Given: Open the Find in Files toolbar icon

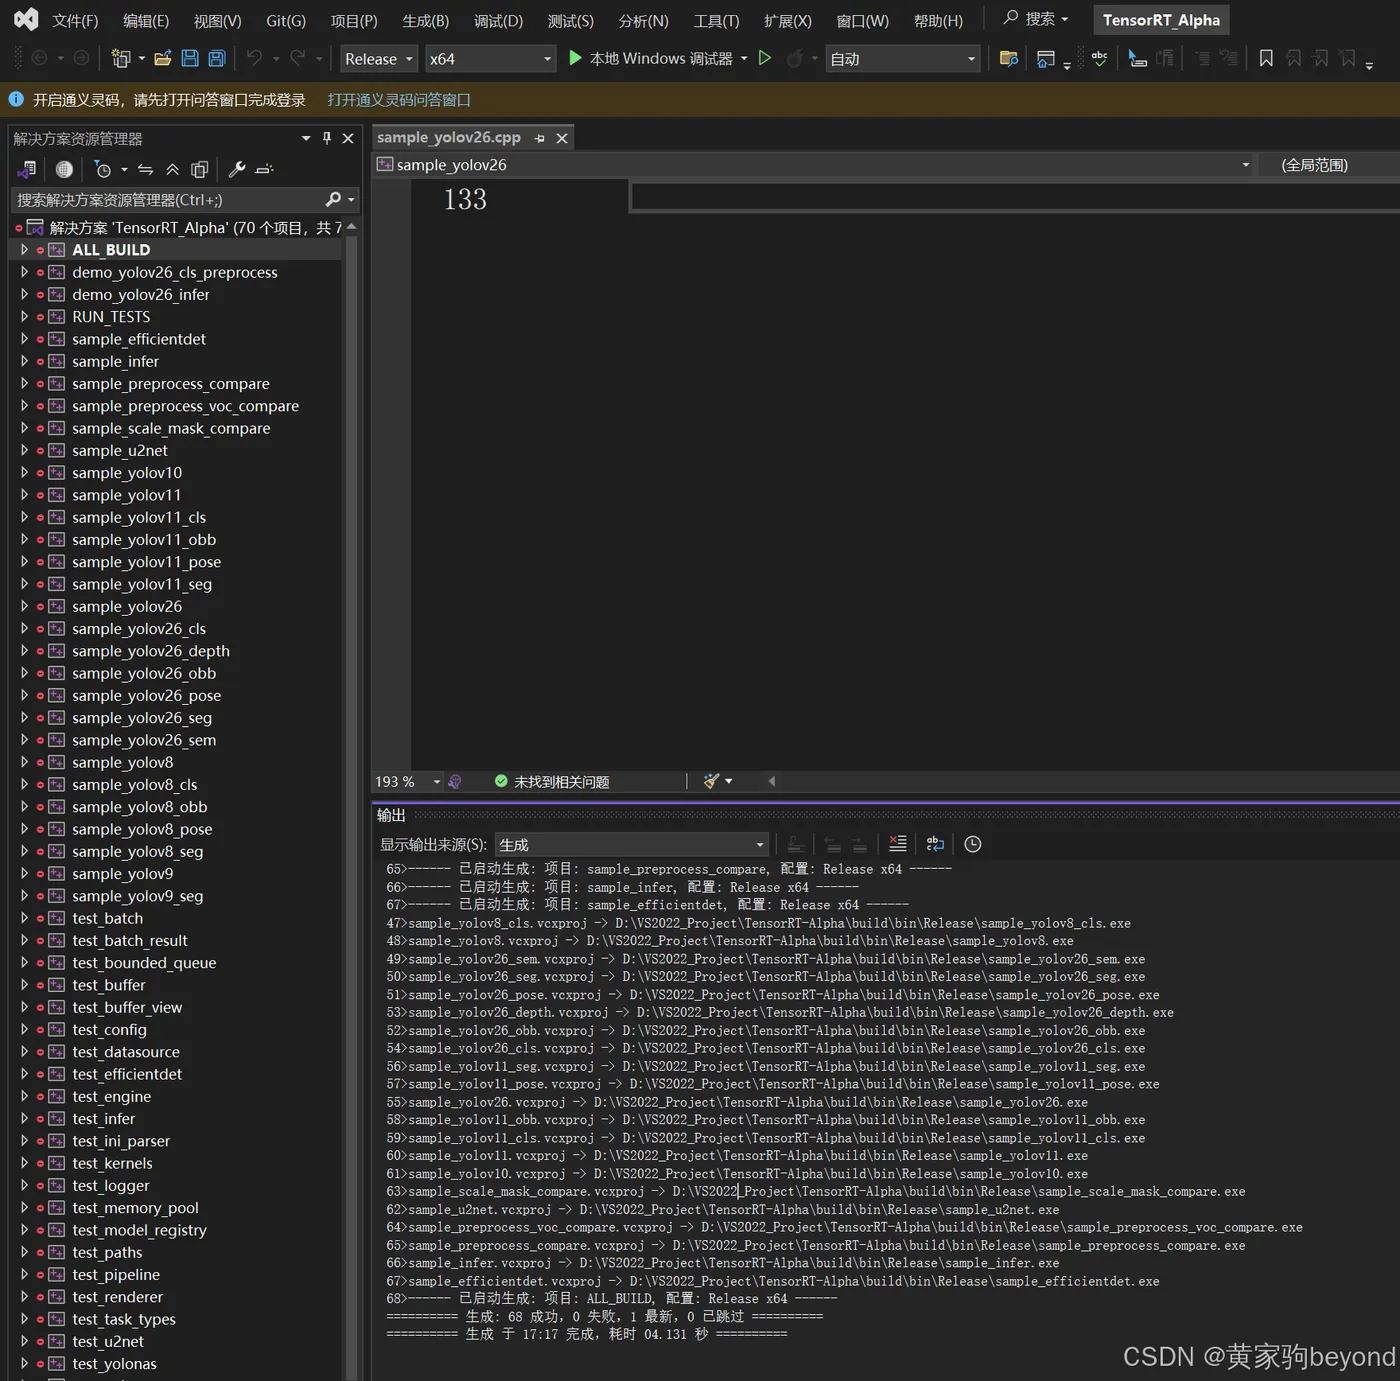Looking at the screenshot, I should click(1008, 59).
